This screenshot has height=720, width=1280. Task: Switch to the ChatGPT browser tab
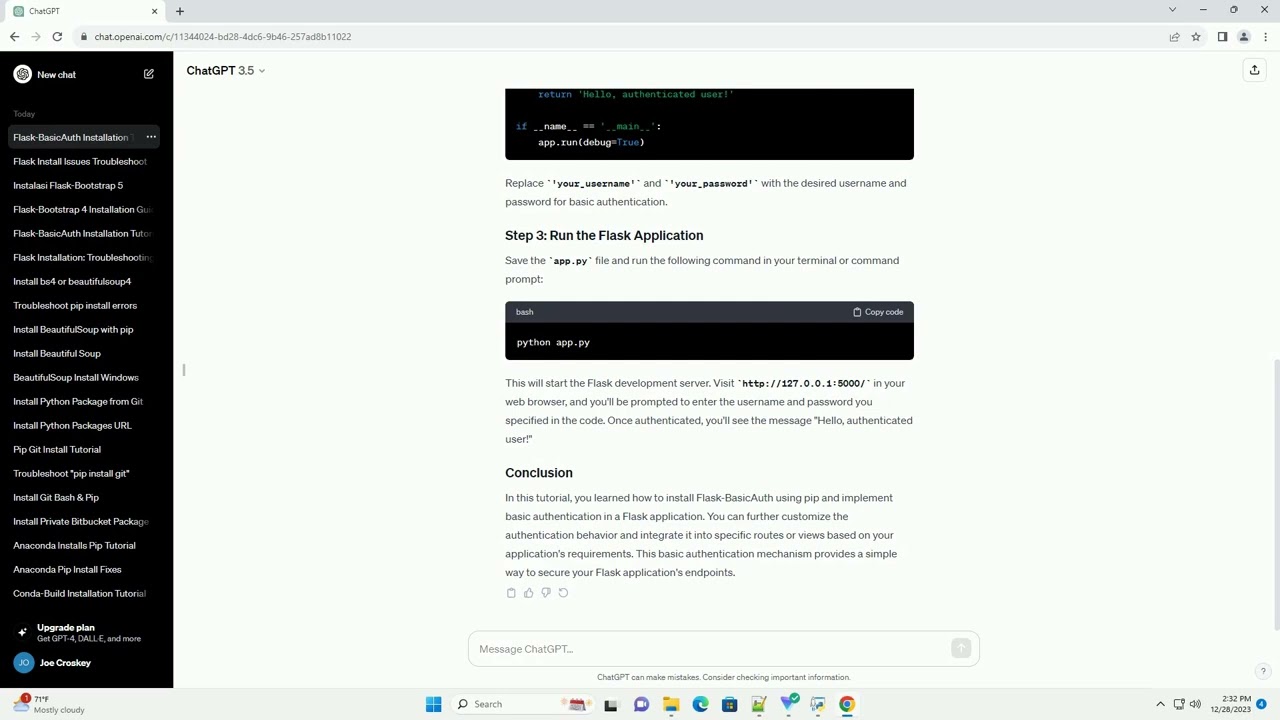tap(84, 11)
